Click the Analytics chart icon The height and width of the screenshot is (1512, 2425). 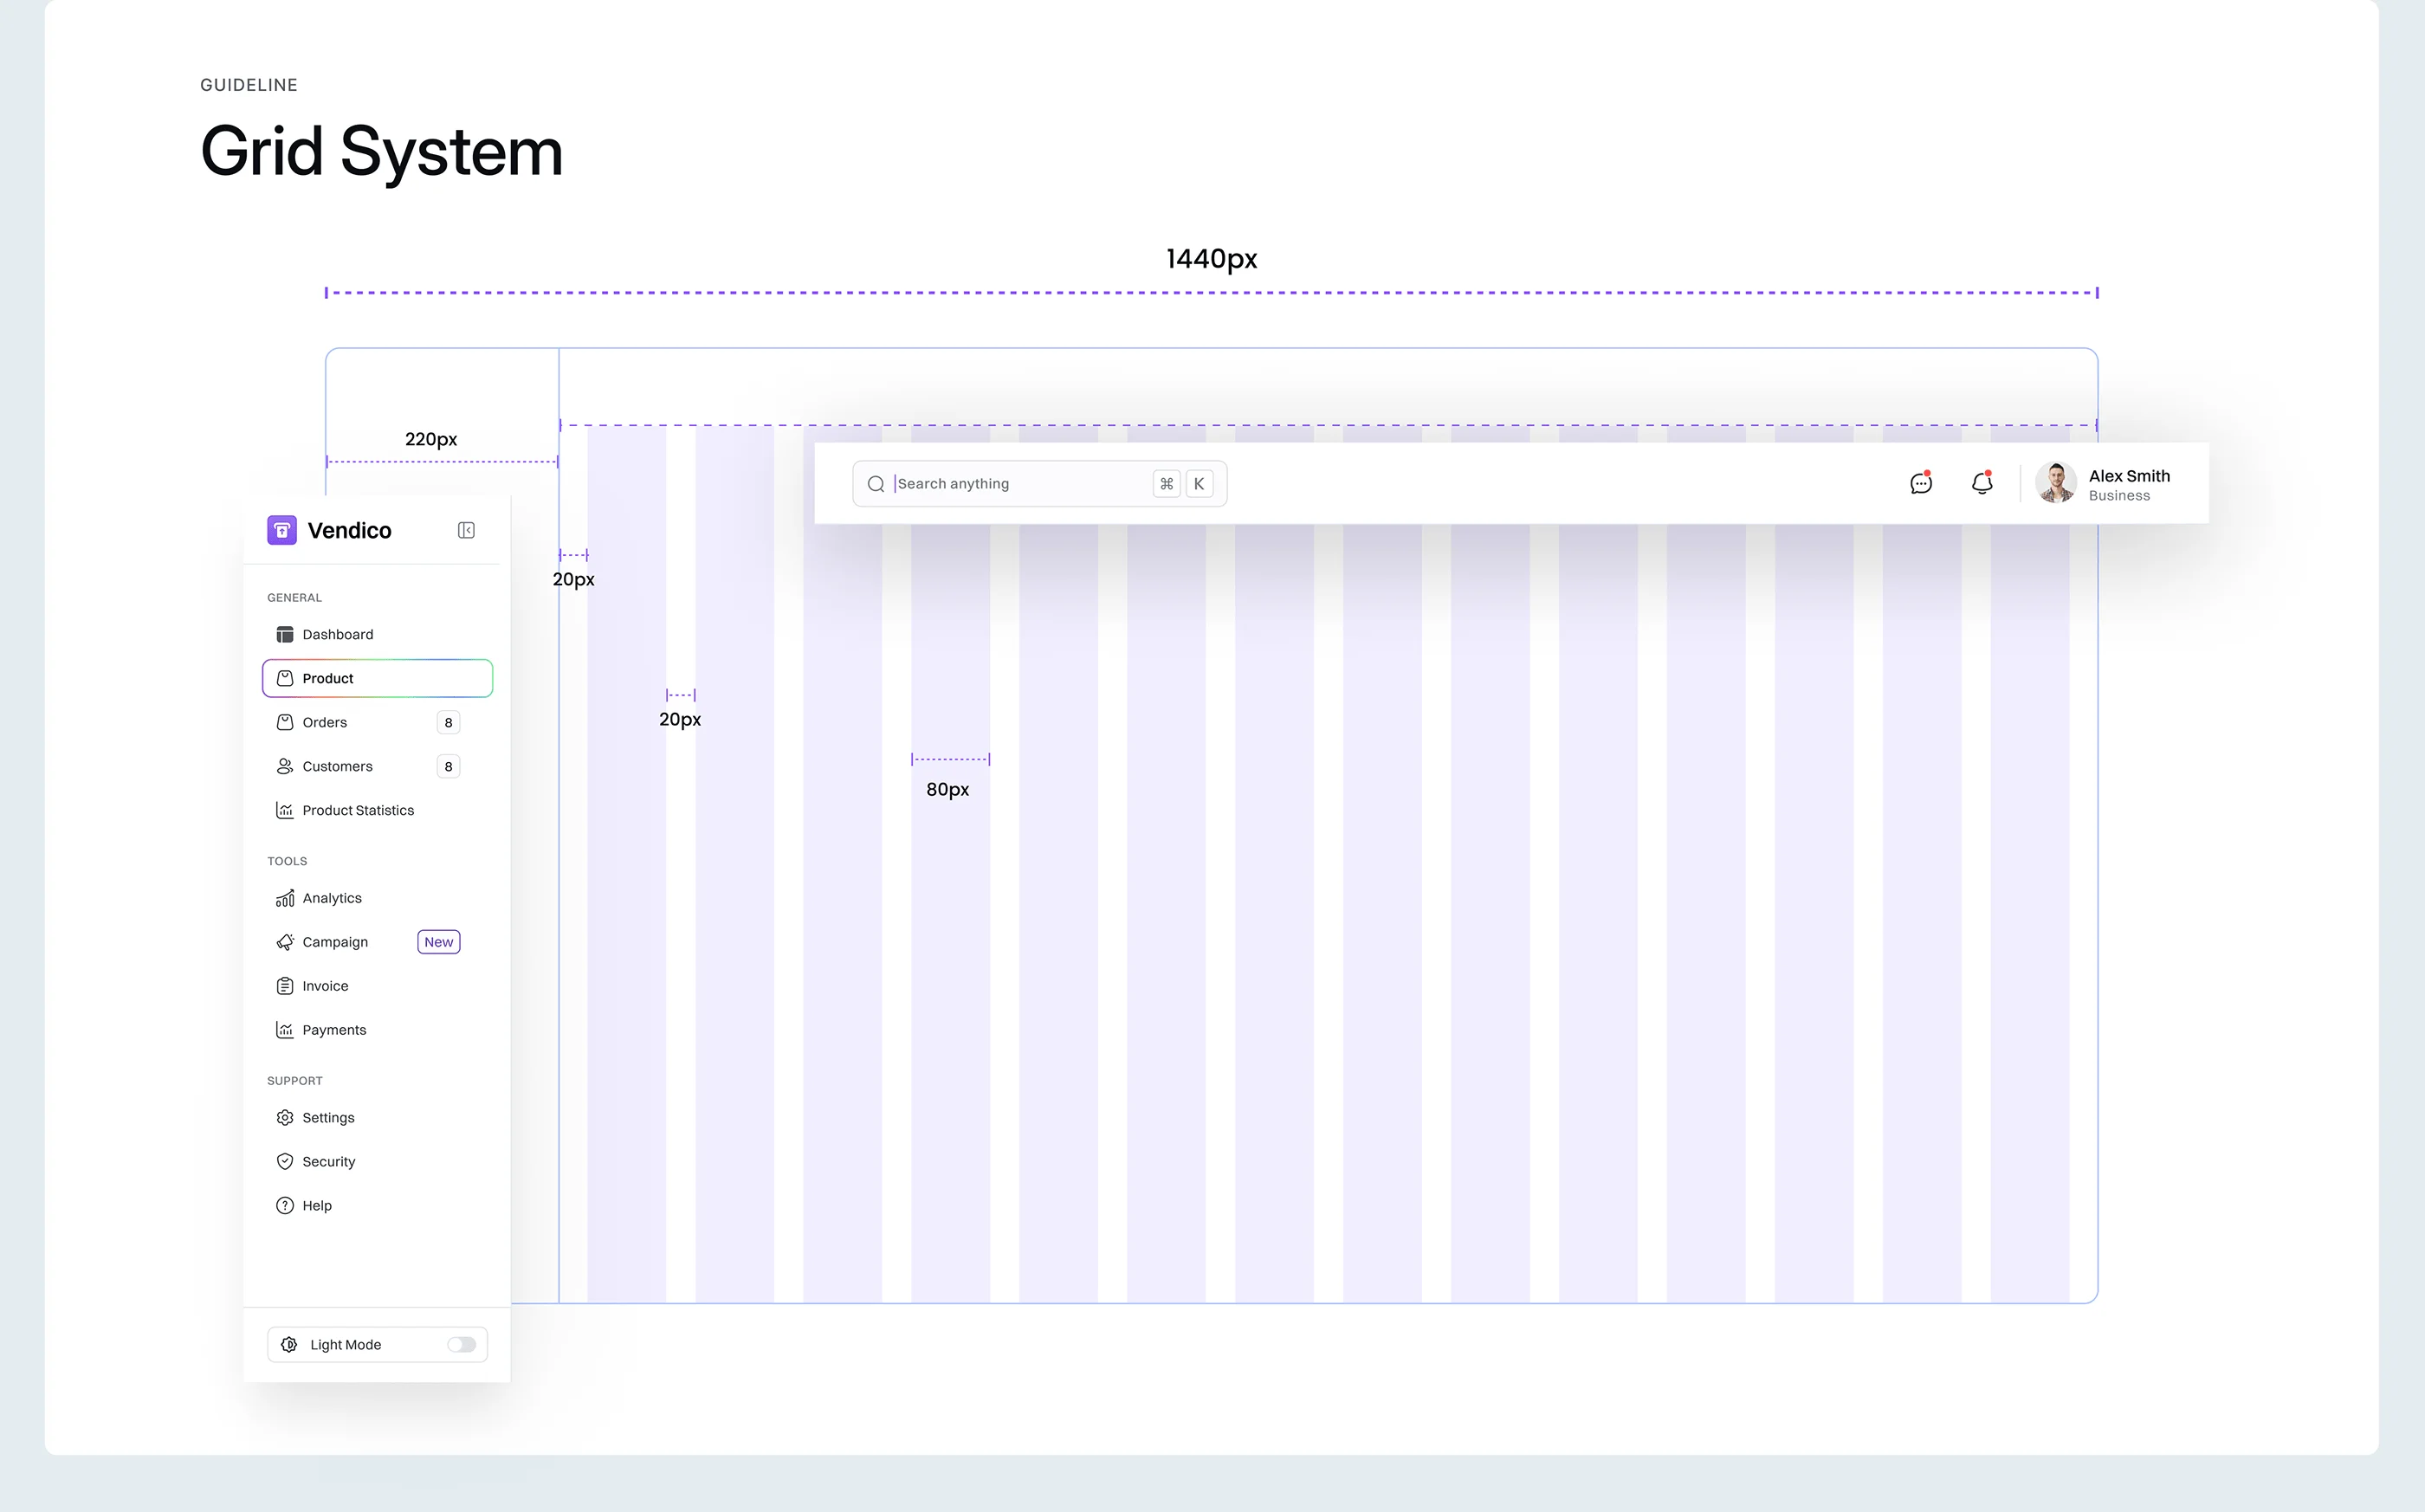pyautogui.click(x=285, y=898)
